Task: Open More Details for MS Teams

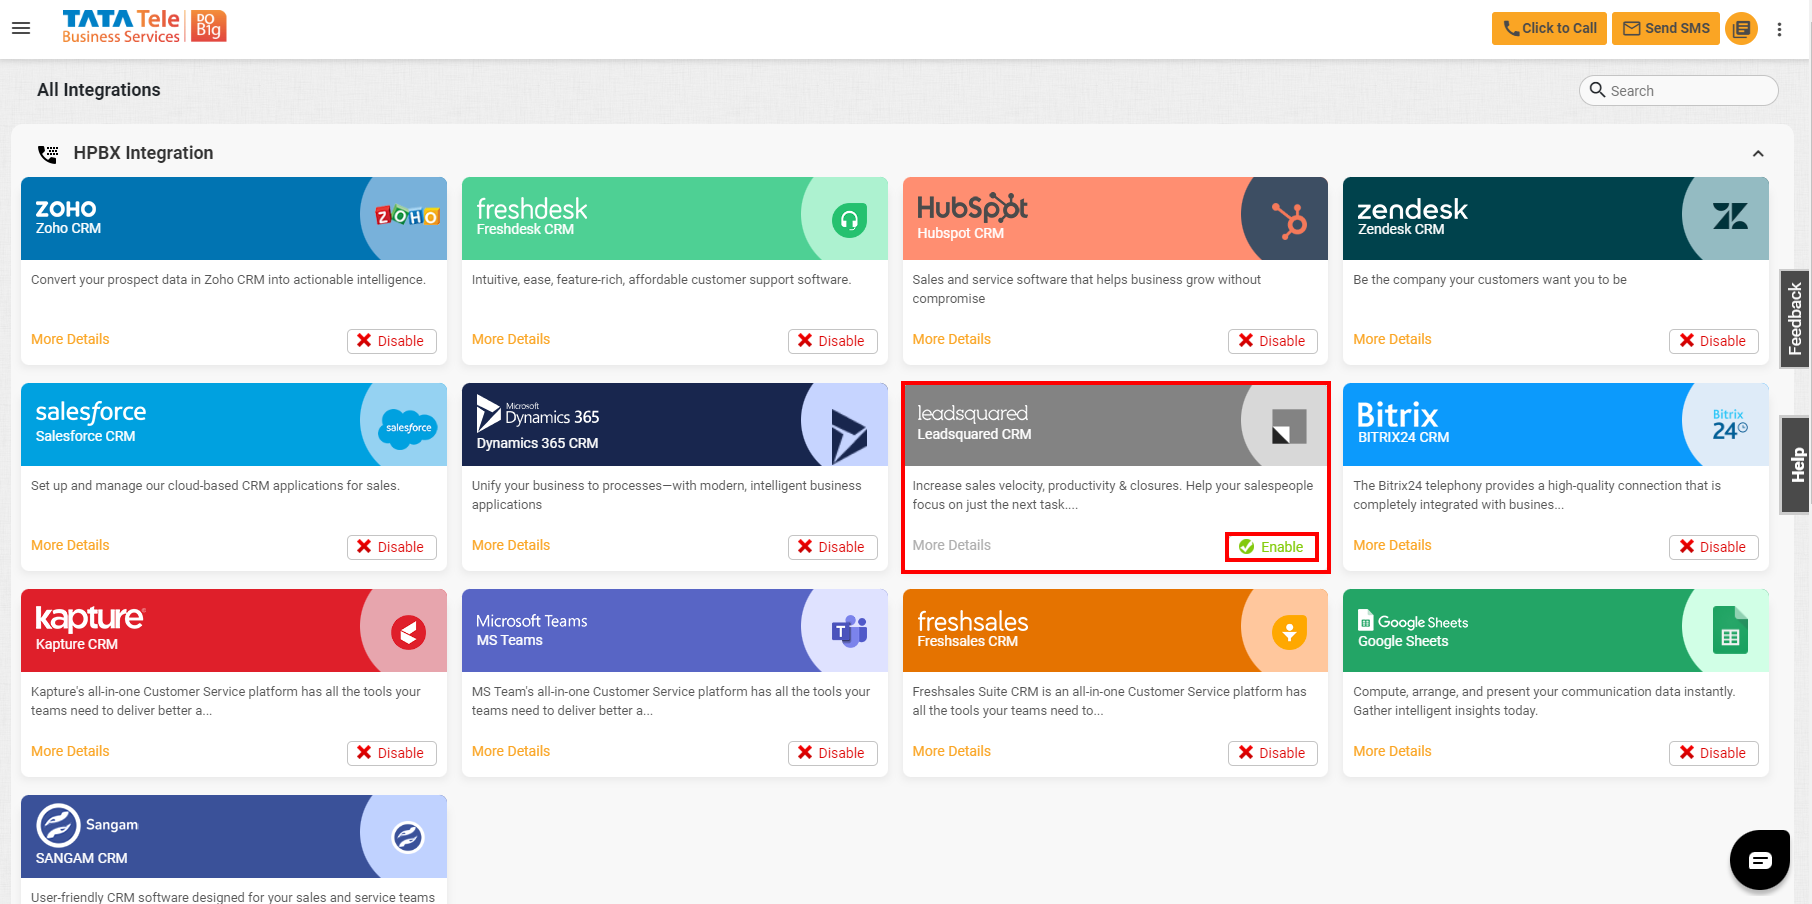Action: point(511,751)
